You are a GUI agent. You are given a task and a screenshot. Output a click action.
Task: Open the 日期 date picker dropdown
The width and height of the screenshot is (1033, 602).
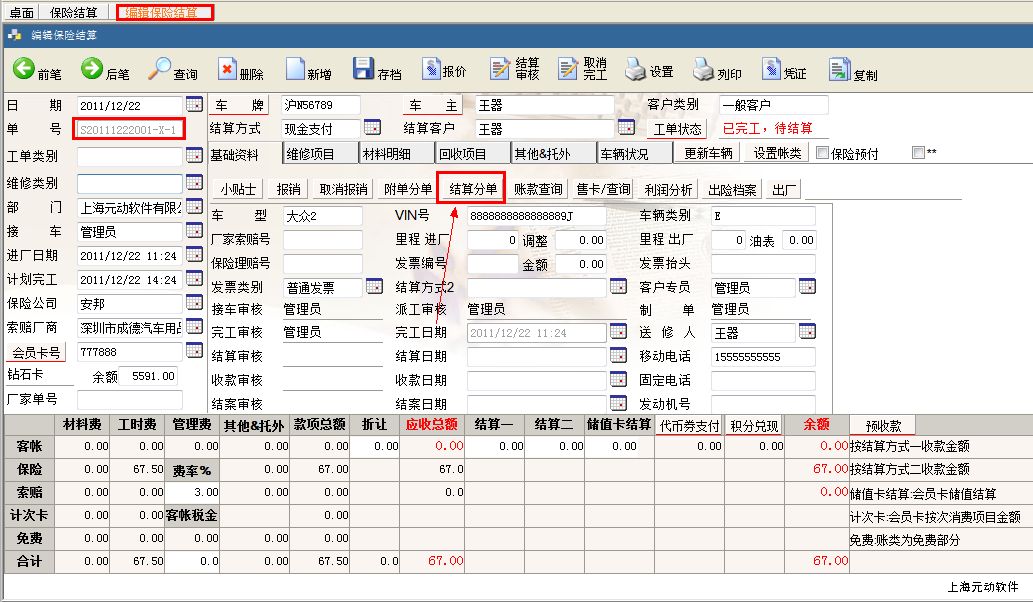194,105
